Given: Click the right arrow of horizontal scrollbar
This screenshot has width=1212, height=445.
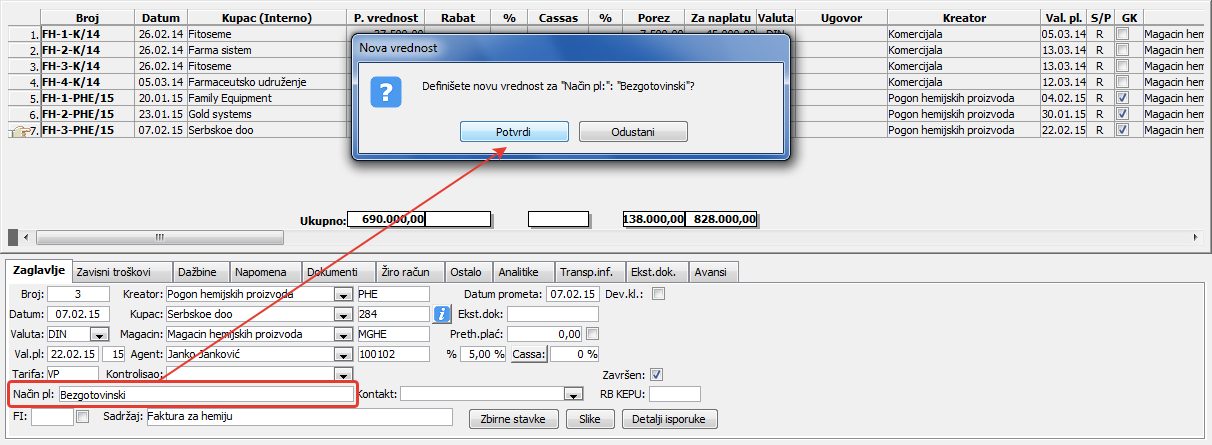Looking at the screenshot, I should click(x=1197, y=237).
